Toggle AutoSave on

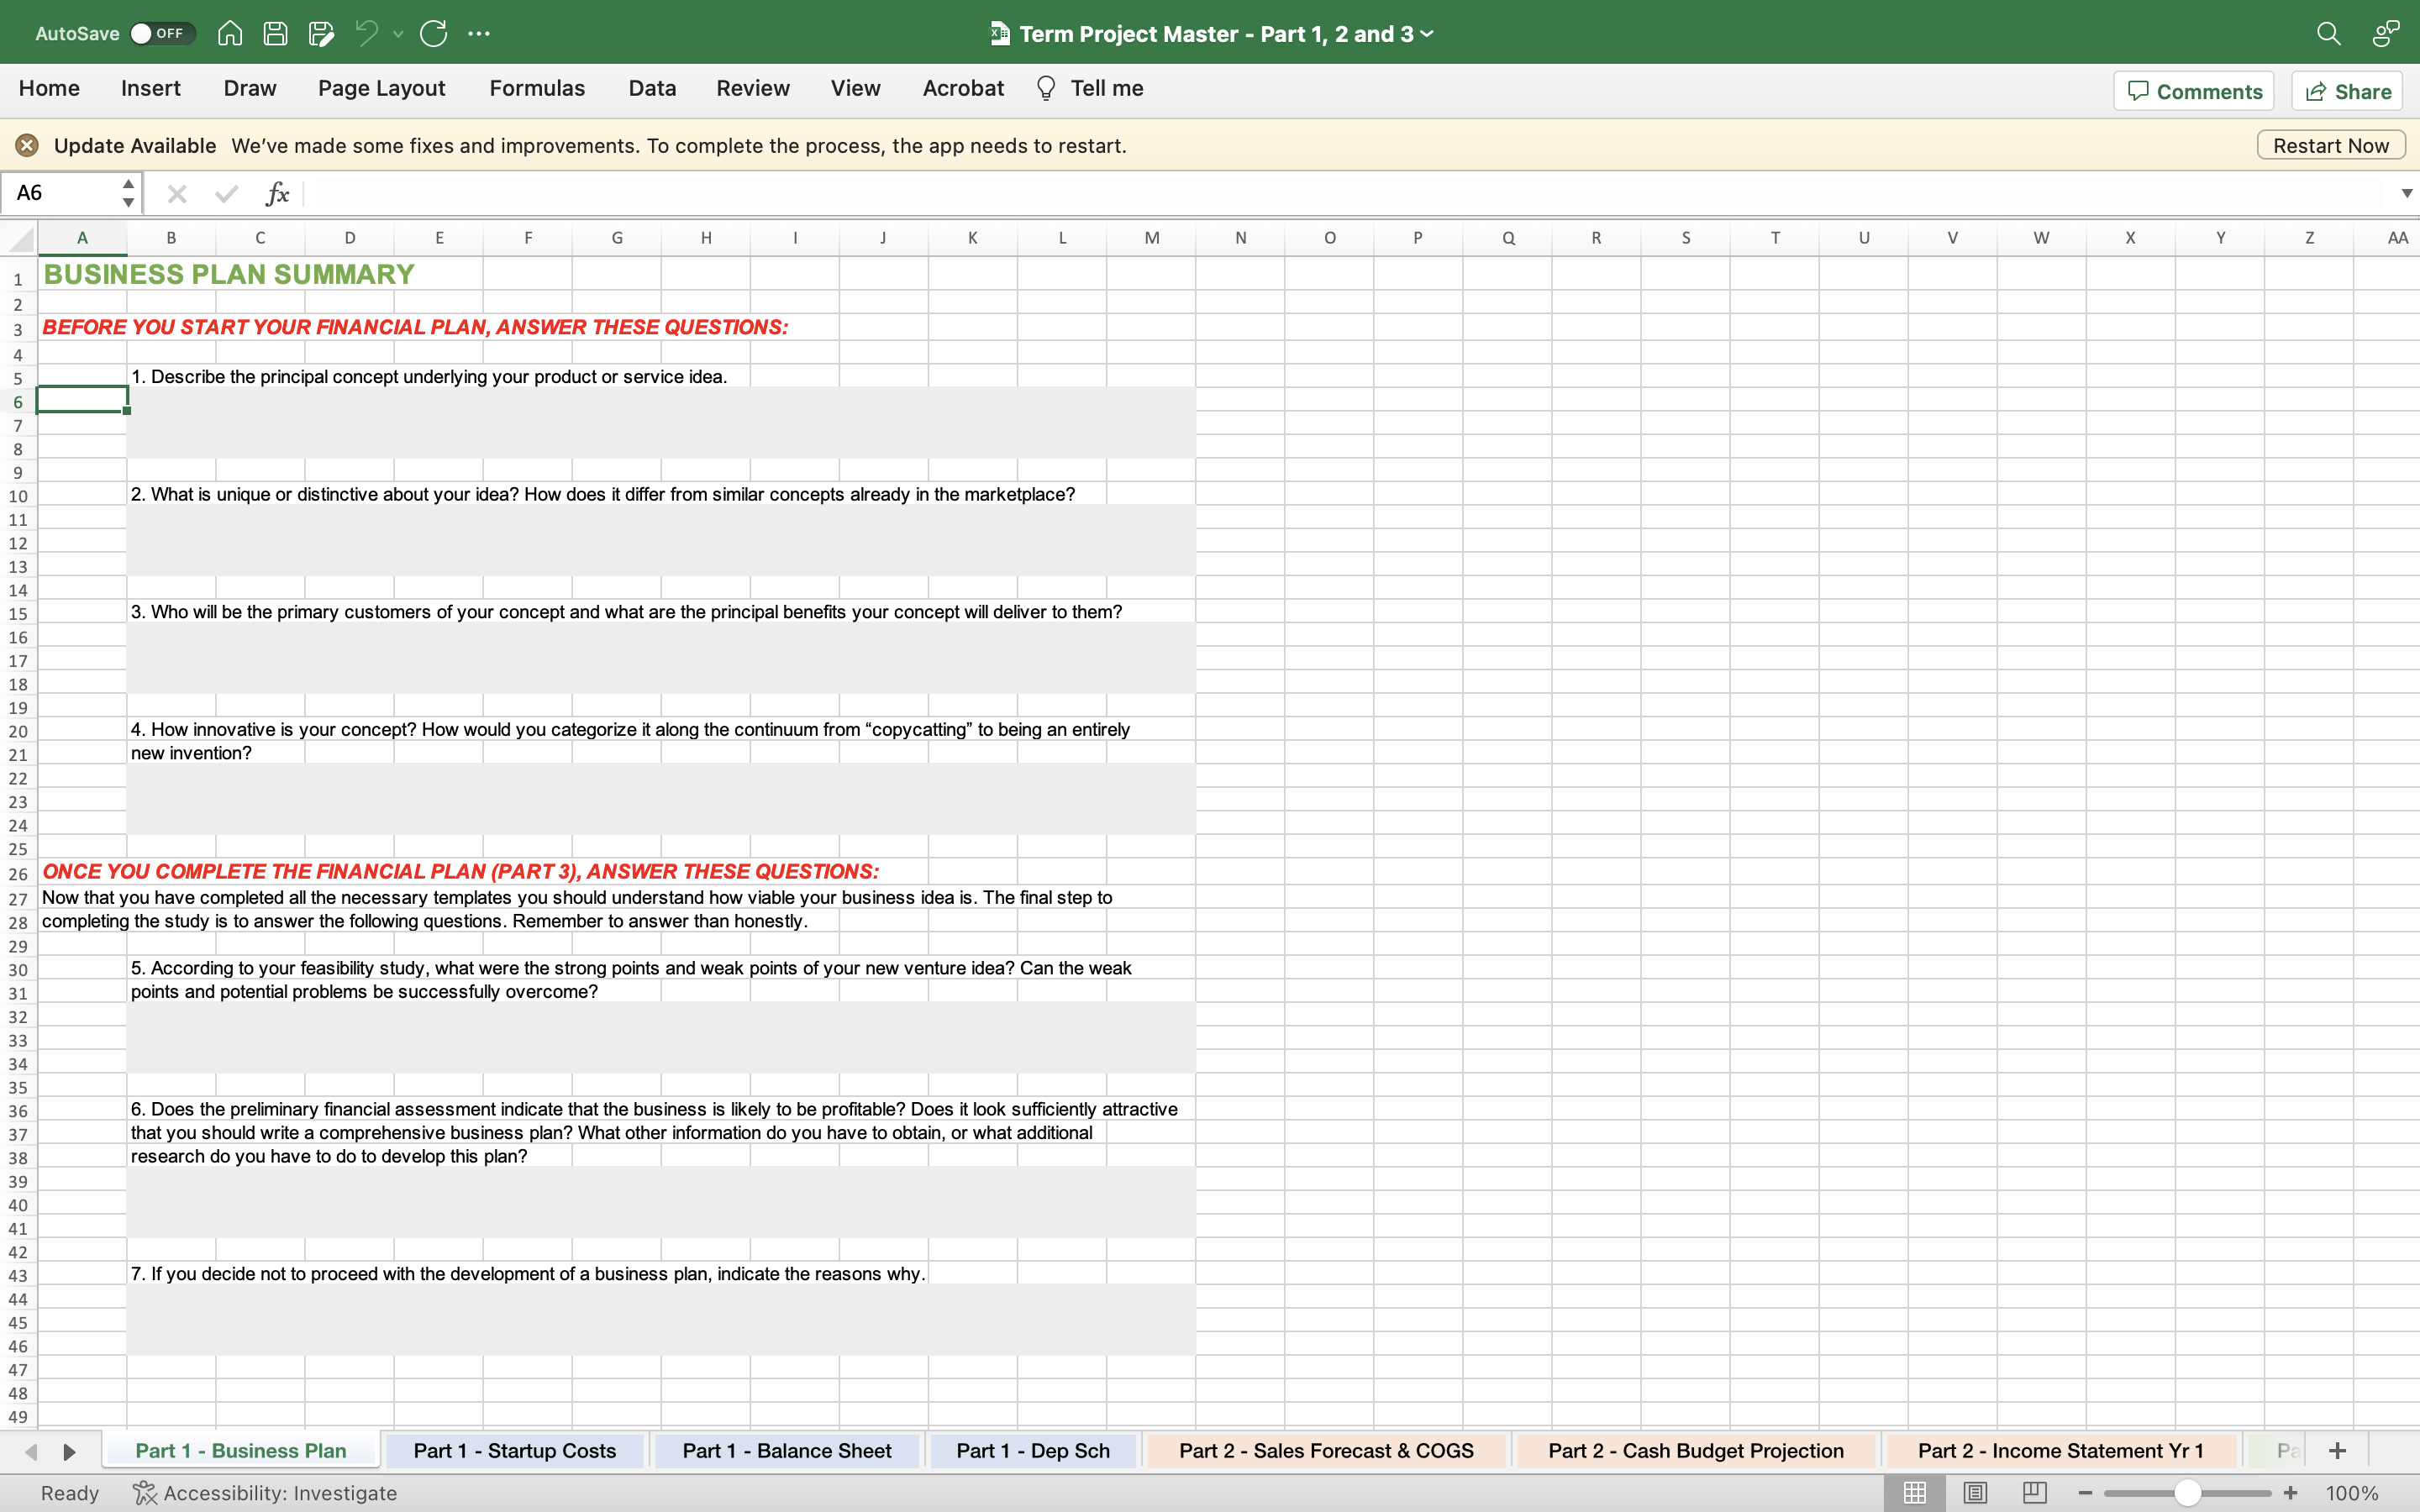[x=162, y=33]
